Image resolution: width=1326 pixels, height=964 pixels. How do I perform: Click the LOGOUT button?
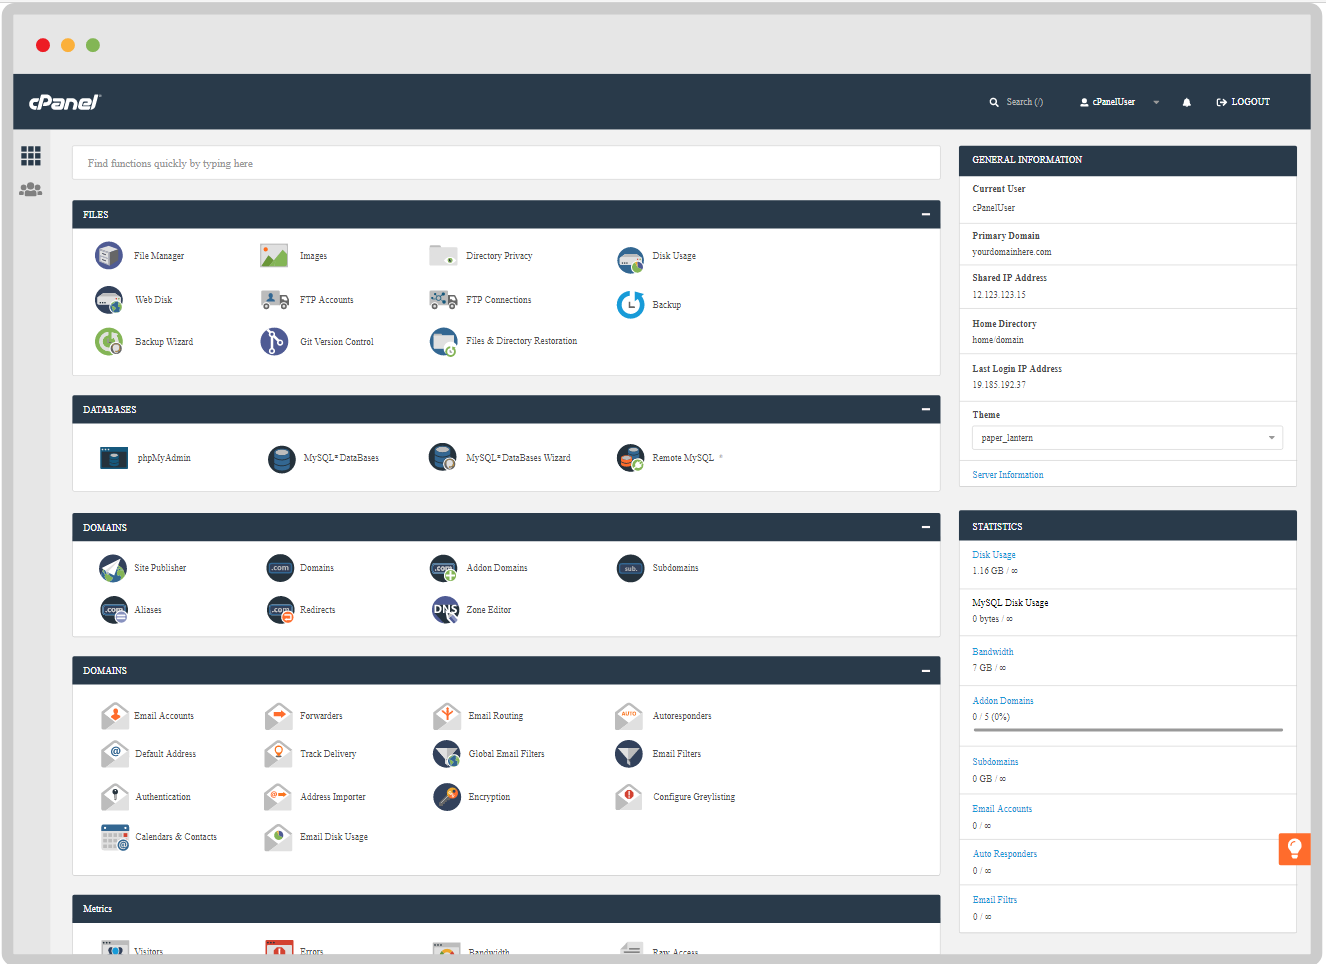coord(1242,101)
